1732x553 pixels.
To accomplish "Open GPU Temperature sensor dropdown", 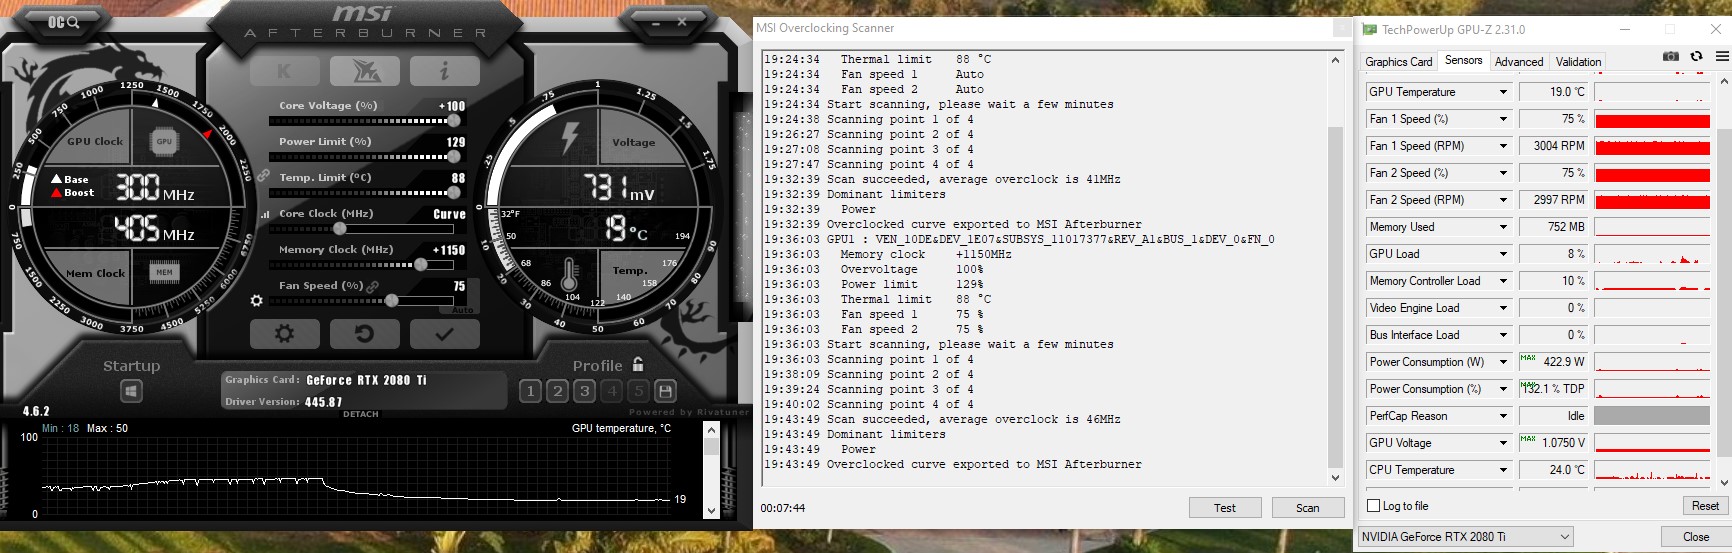I will pos(1503,92).
